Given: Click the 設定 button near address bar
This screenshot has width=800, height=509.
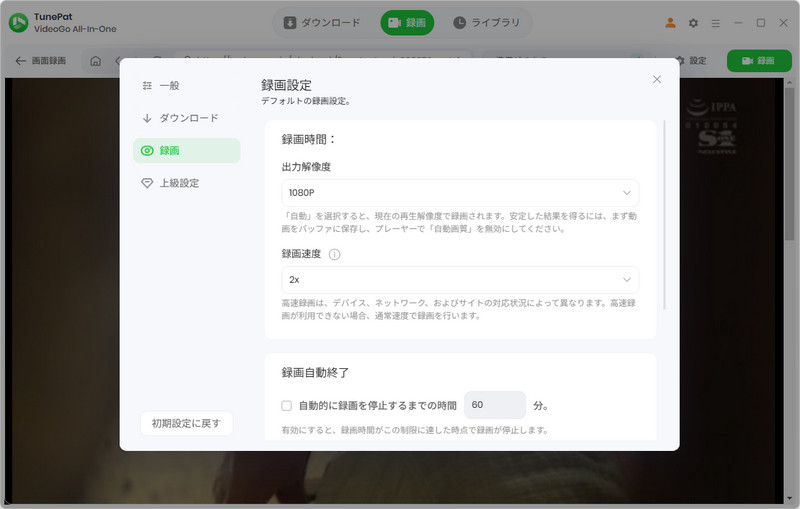Looking at the screenshot, I should [692, 61].
